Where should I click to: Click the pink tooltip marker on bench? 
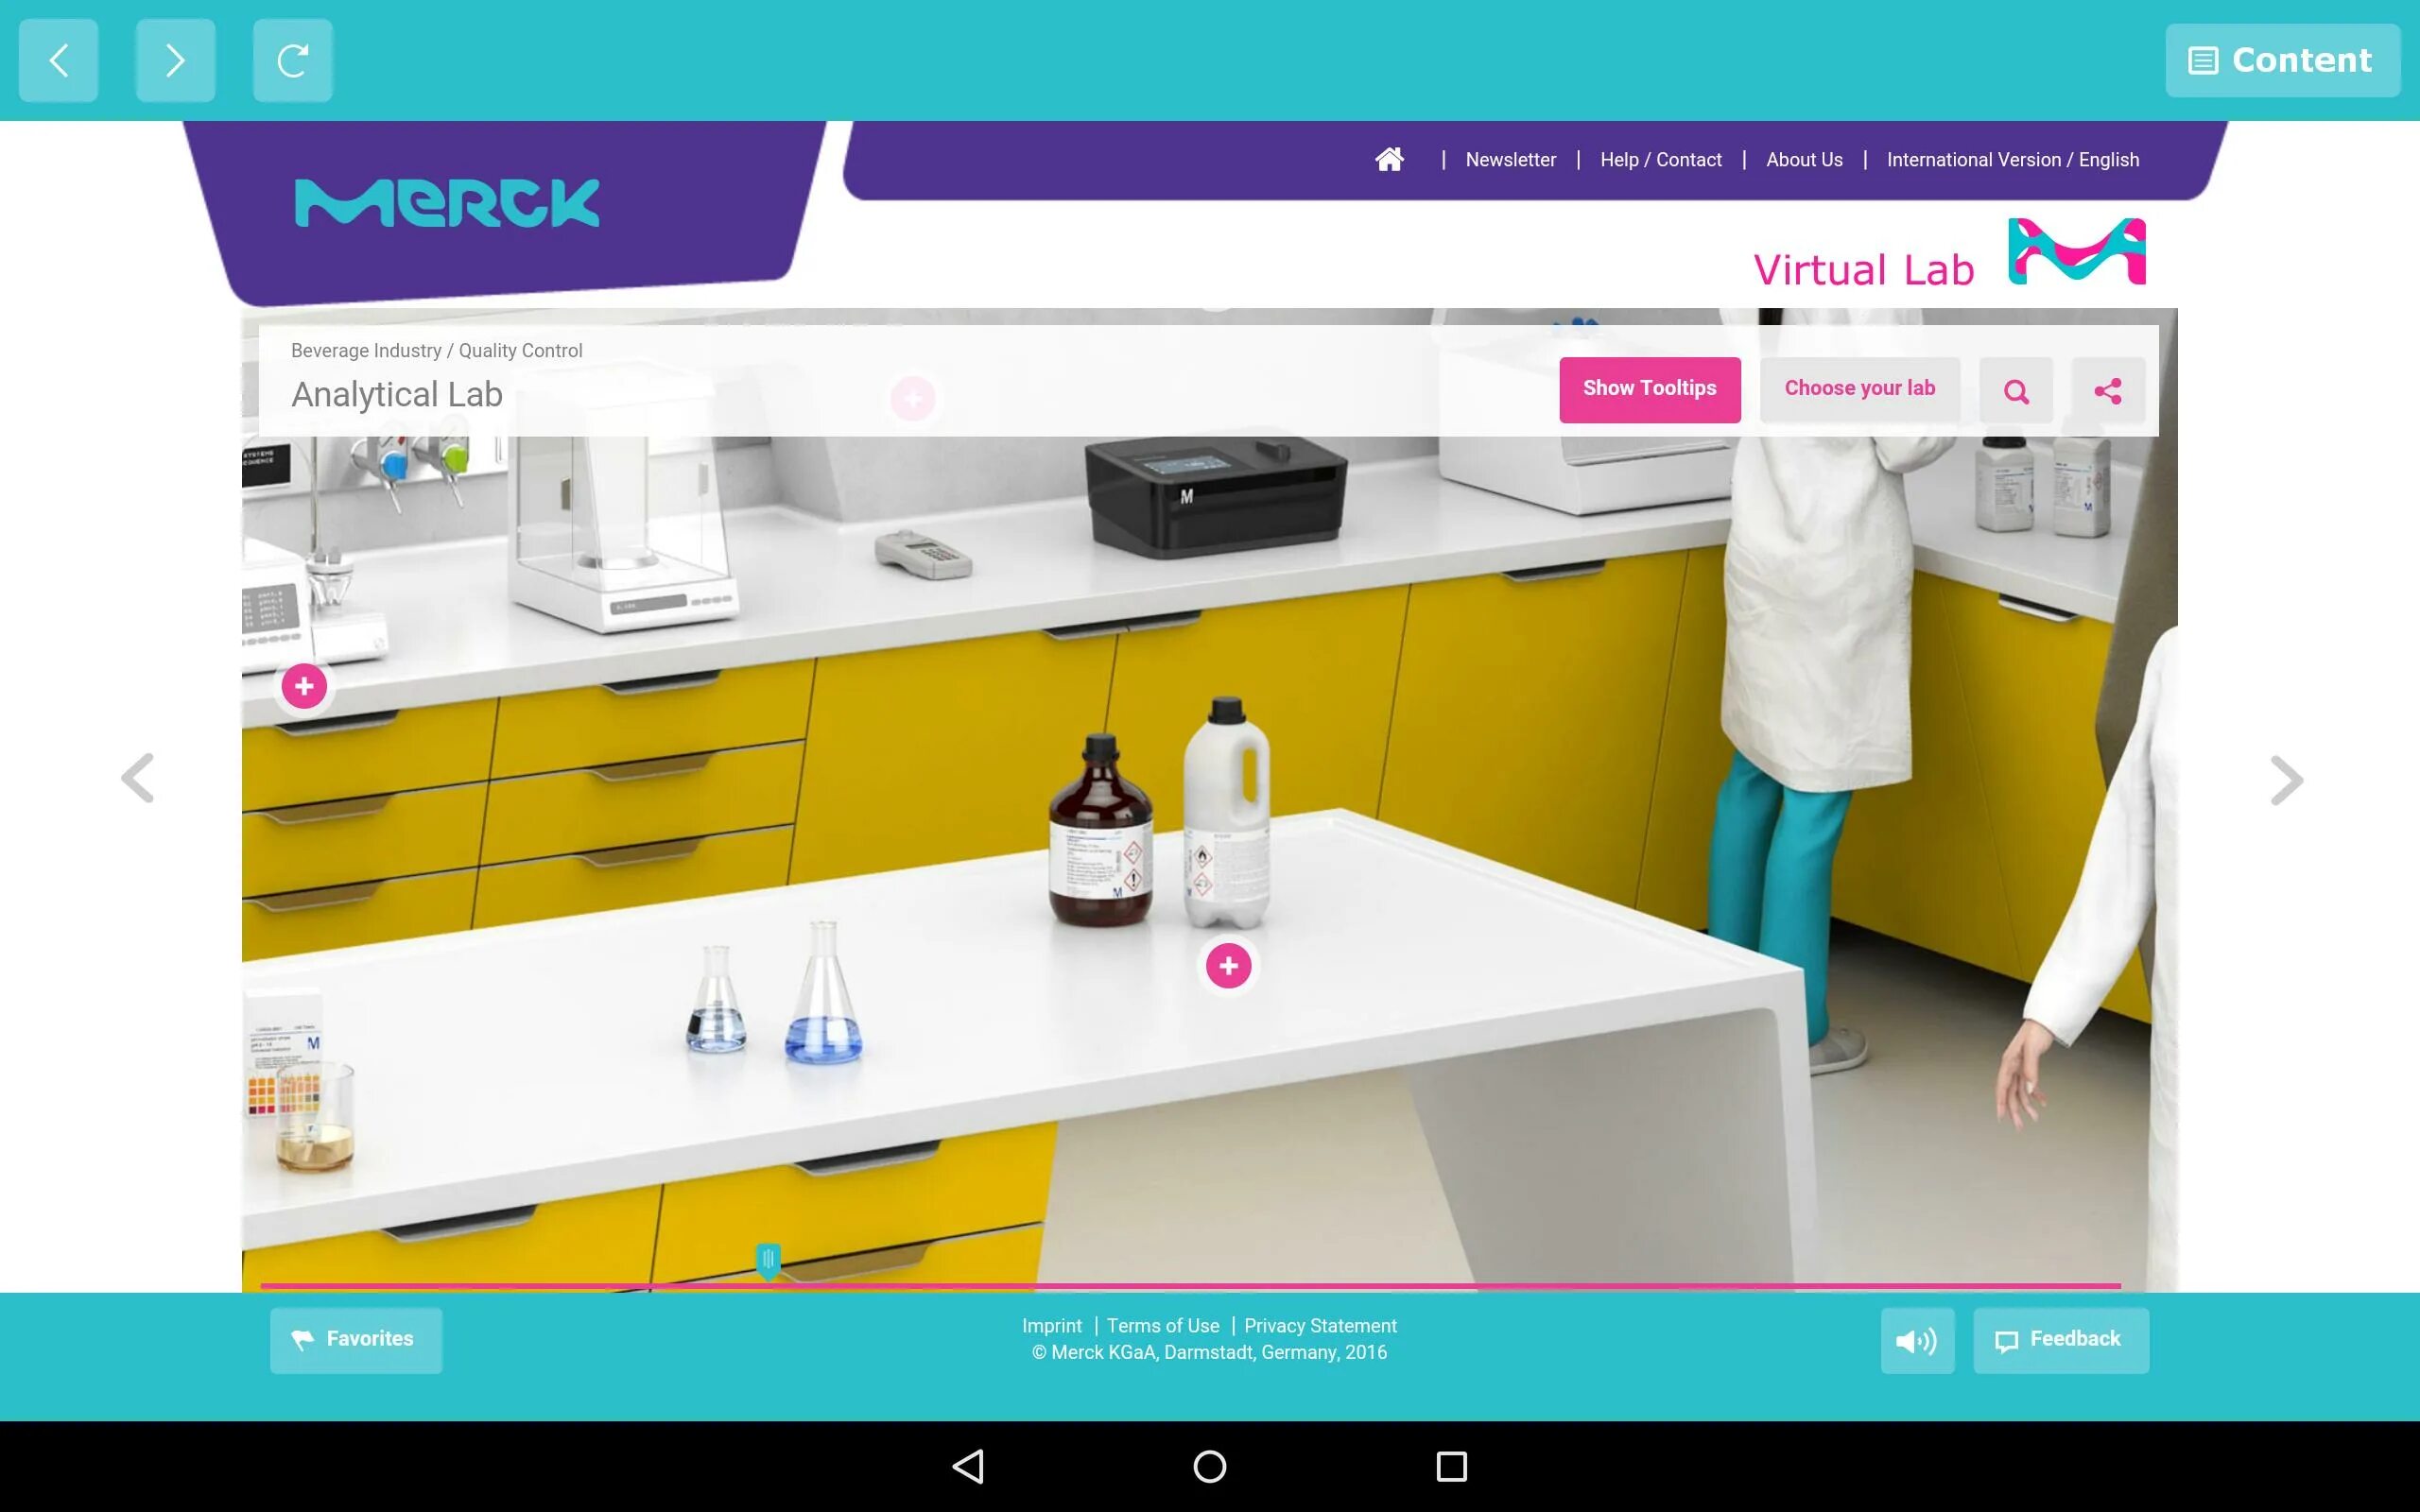1228,967
